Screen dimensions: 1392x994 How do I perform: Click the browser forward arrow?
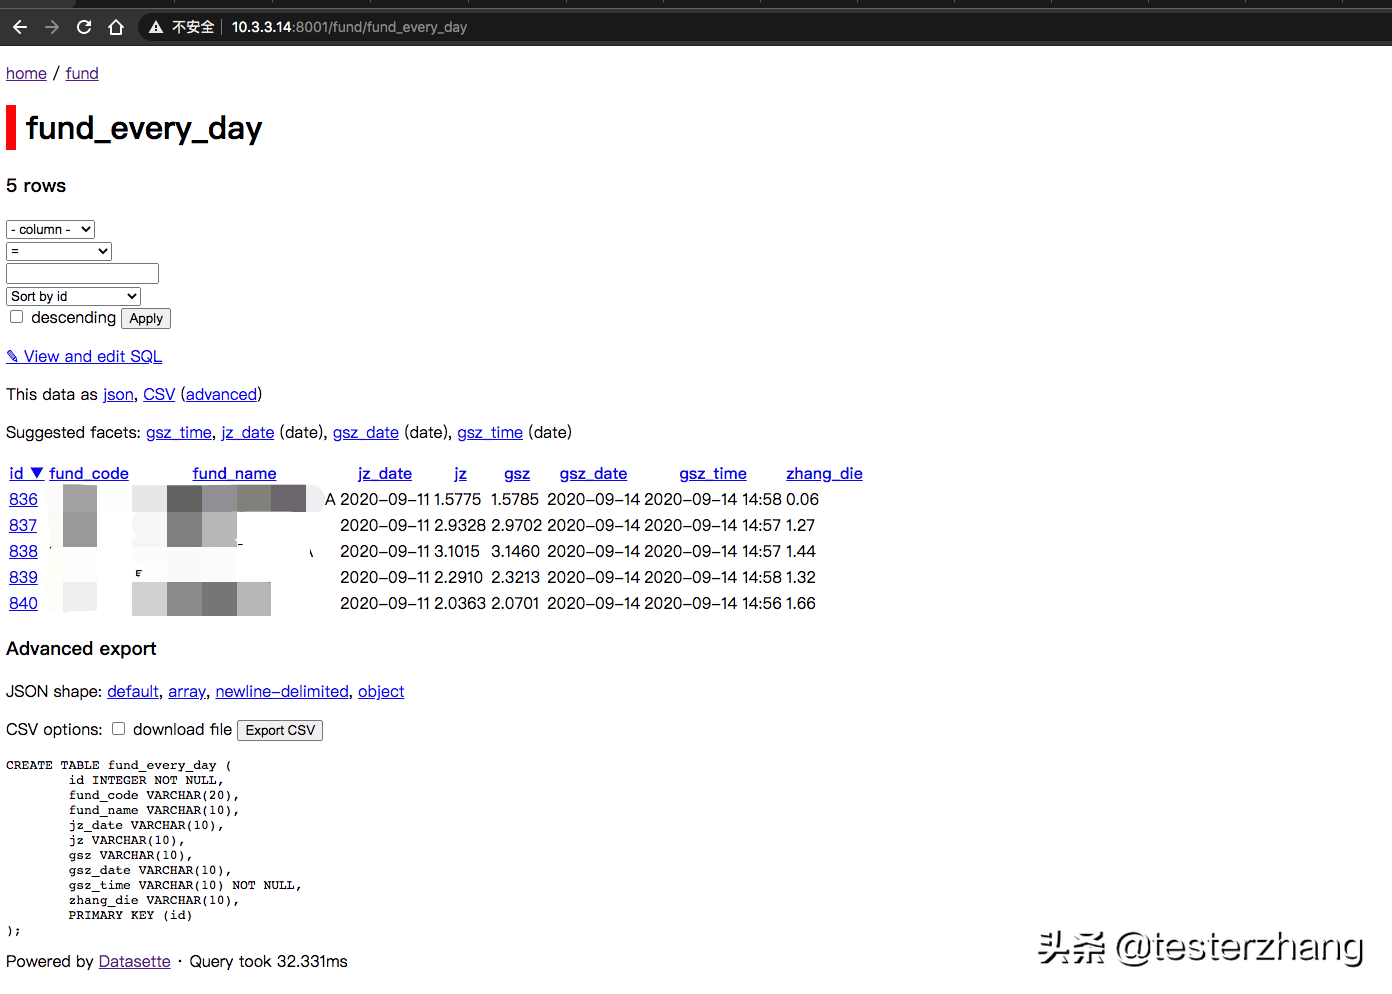pos(52,27)
